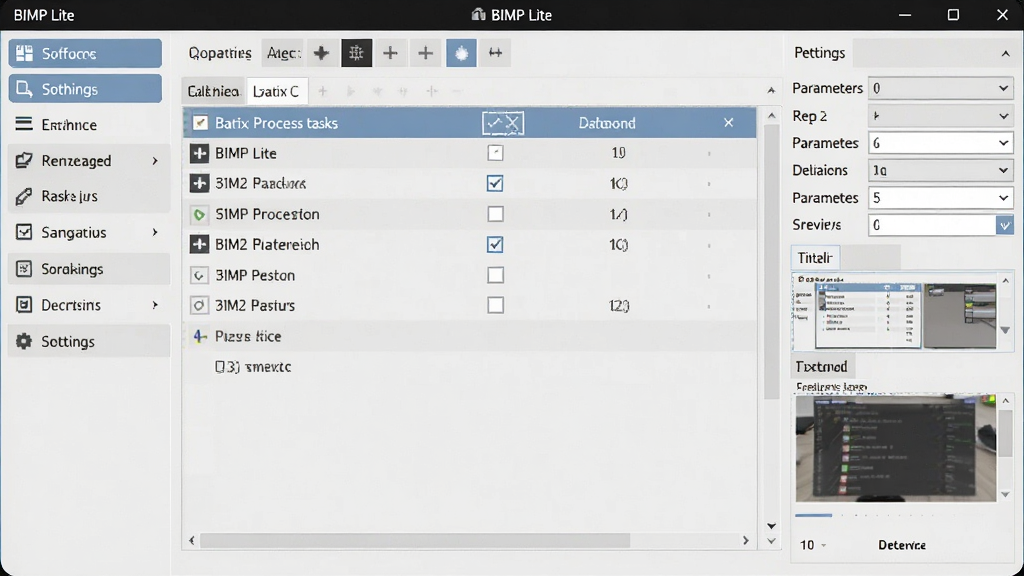Click the 3IMP Peston row icon
This screenshot has width=1024, height=576.
[199, 275]
